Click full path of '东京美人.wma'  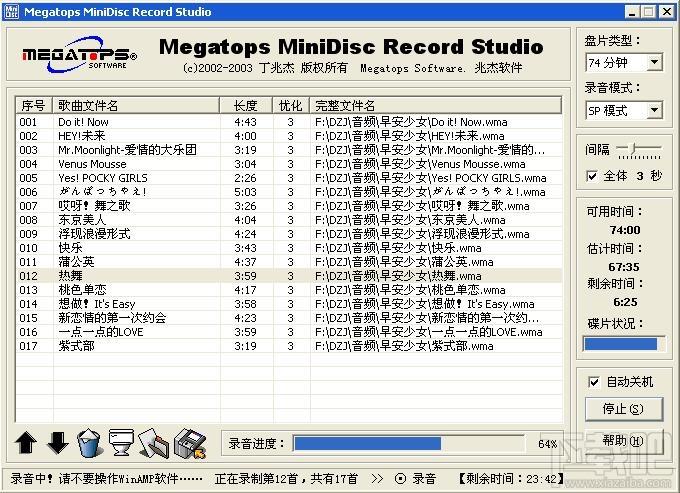tap(410, 220)
